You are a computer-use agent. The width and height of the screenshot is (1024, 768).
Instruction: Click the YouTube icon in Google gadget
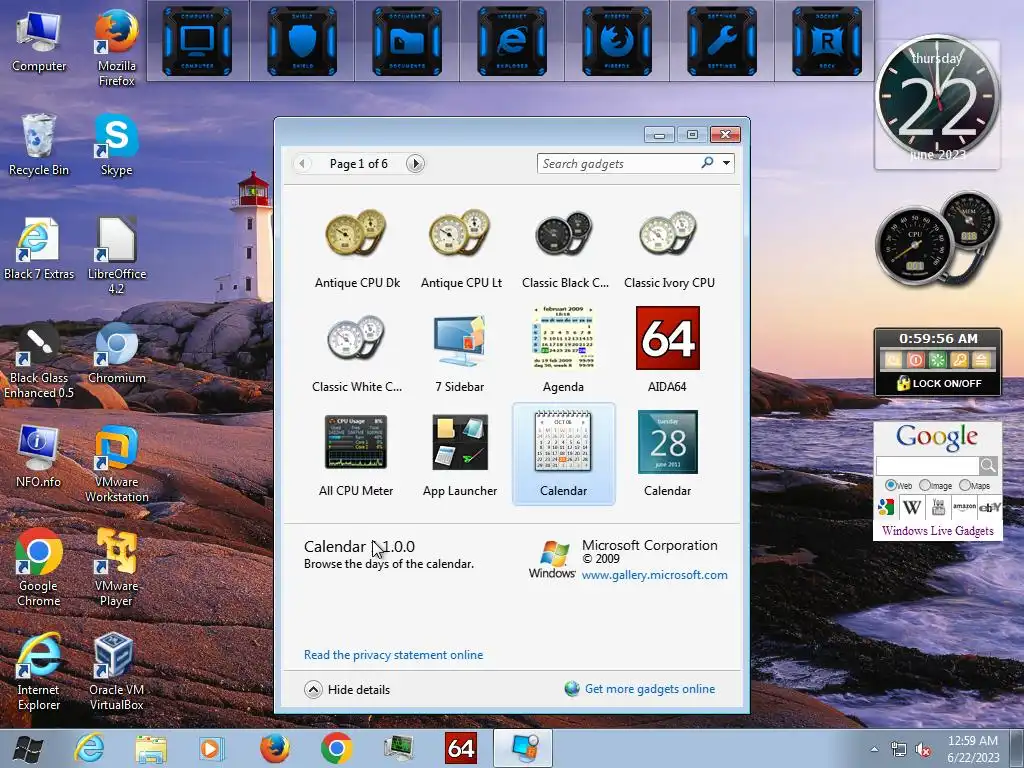pos(938,507)
